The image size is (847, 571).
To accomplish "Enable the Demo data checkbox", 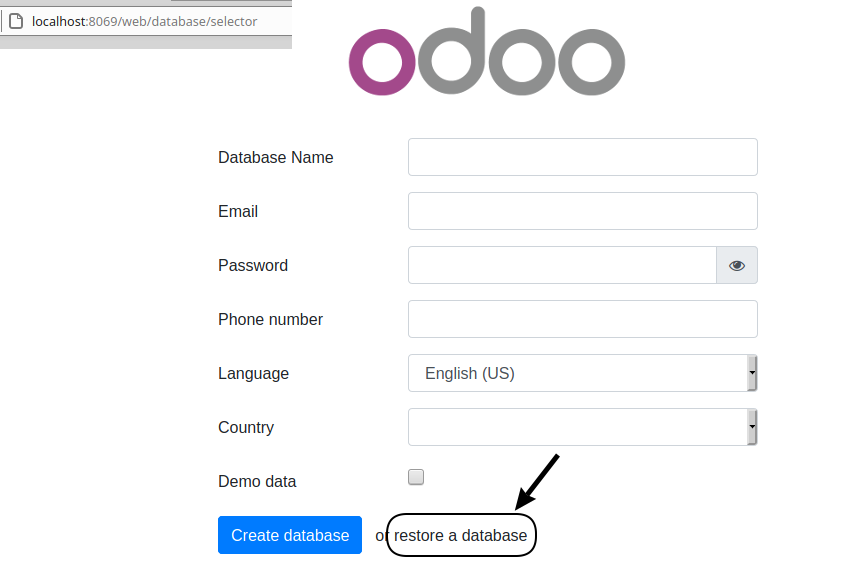I will [416, 477].
